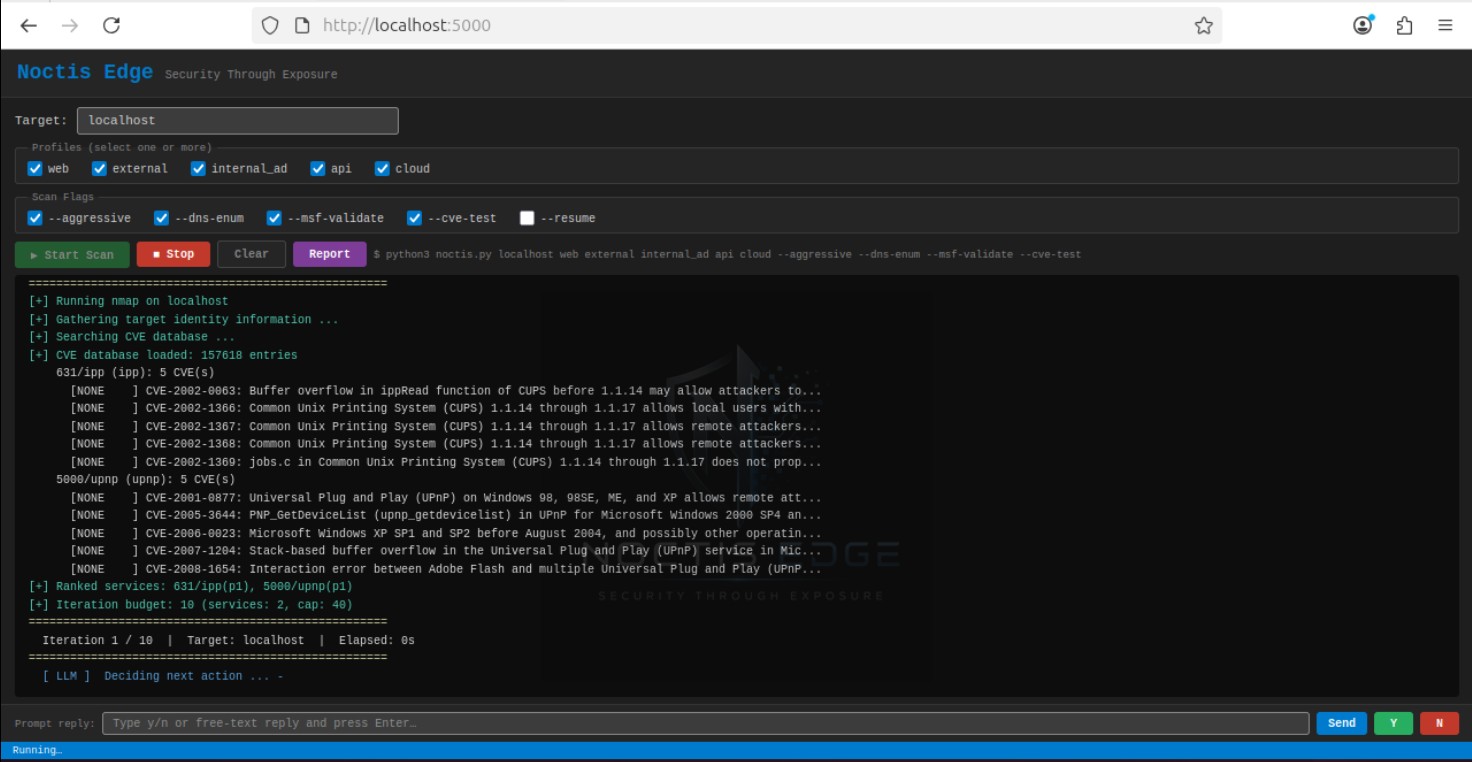Click the Noctis Edge title
This screenshot has width=1472, height=762.
[85, 72]
